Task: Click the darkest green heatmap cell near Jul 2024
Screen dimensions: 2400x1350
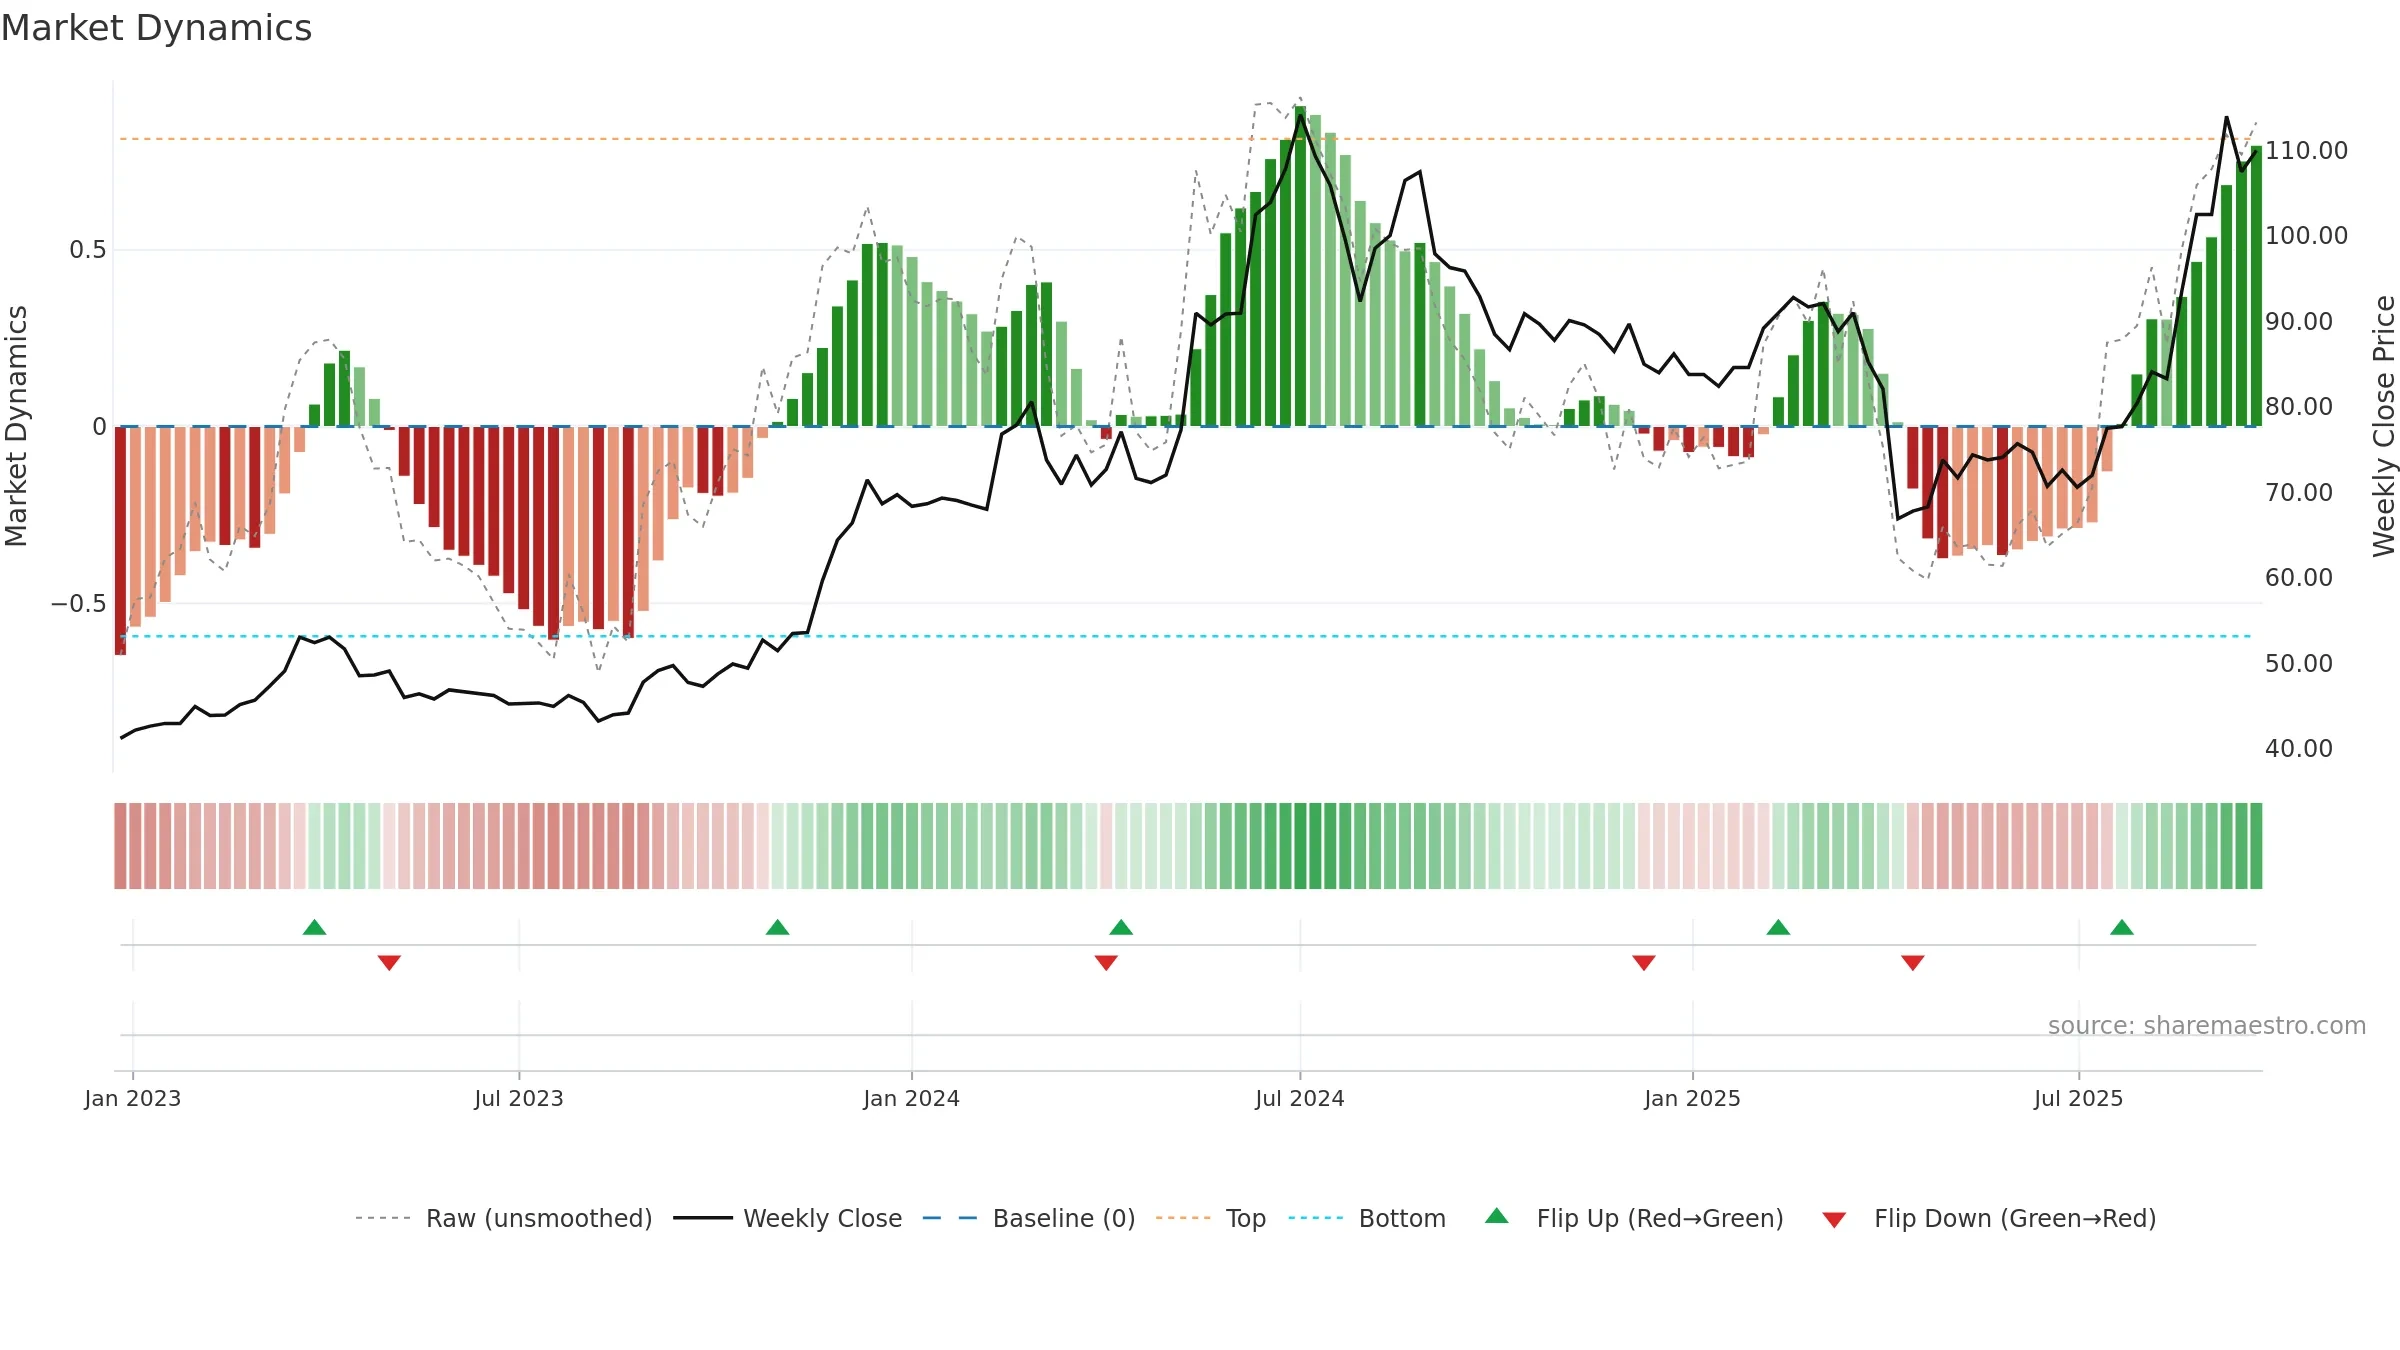Action: tap(1300, 846)
